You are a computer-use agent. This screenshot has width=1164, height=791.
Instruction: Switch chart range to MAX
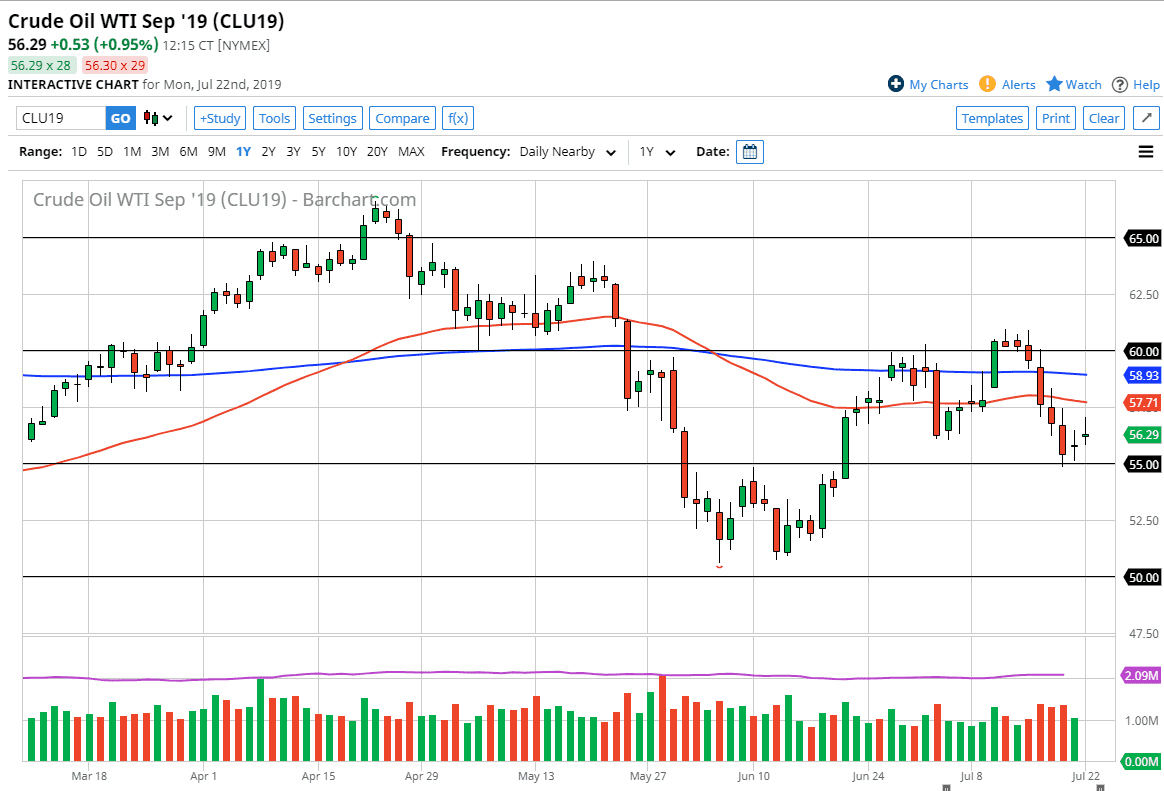click(x=411, y=151)
